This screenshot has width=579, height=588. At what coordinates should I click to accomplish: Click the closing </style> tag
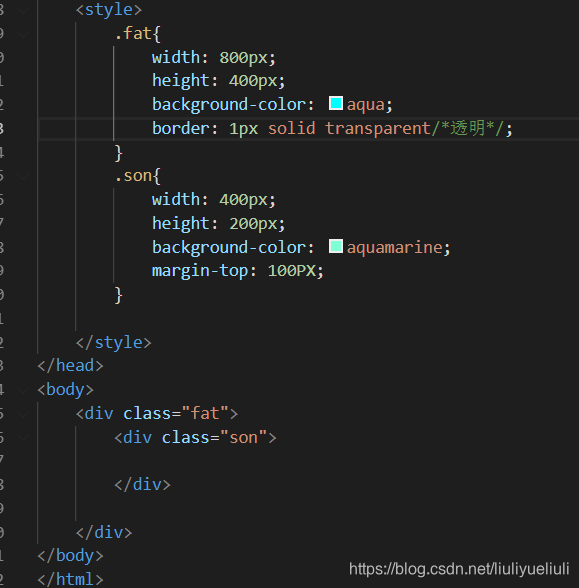pyautogui.click(x=114, y=342)
